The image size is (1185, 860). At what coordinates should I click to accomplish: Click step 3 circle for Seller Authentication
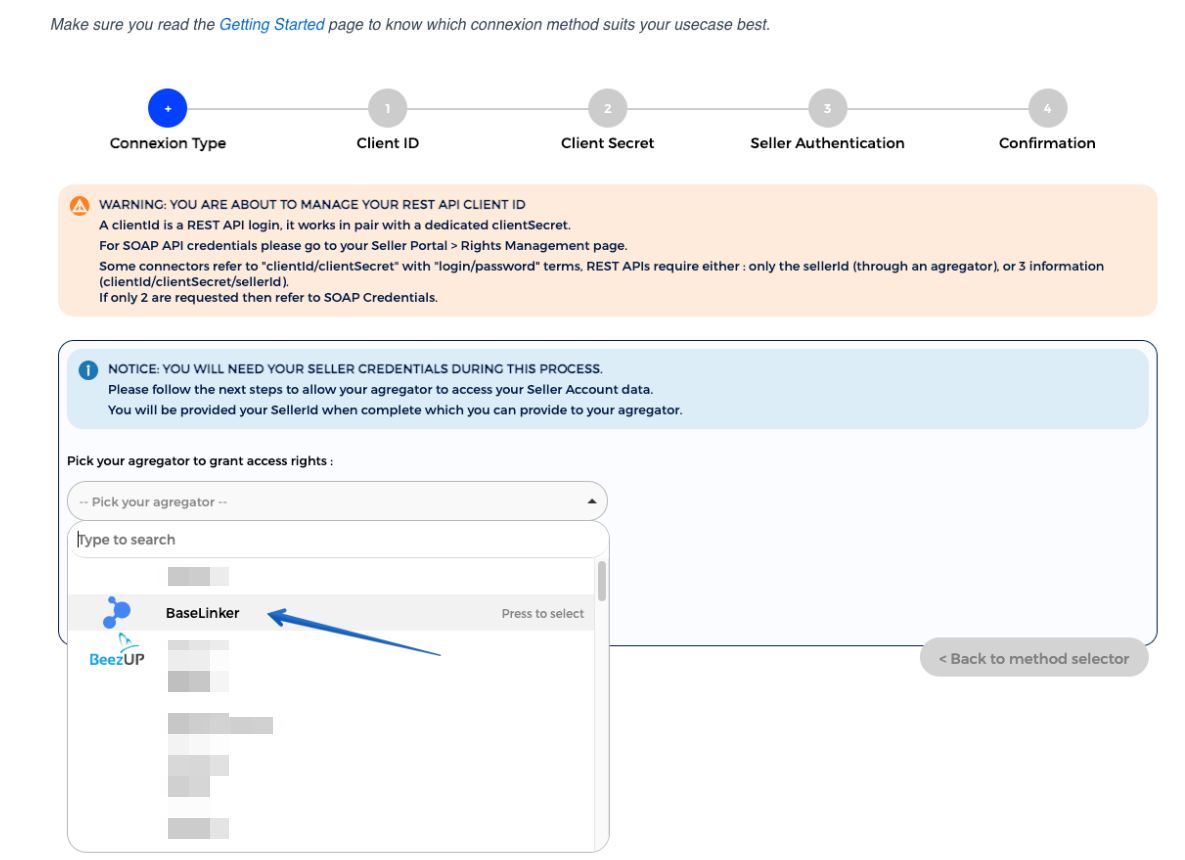(x=827, y=108)
